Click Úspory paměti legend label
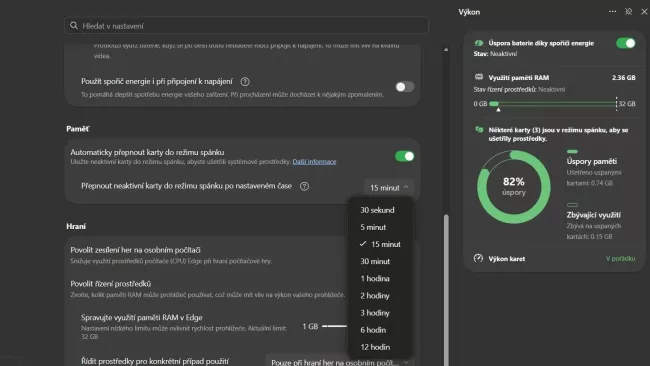 coord(592,161)
